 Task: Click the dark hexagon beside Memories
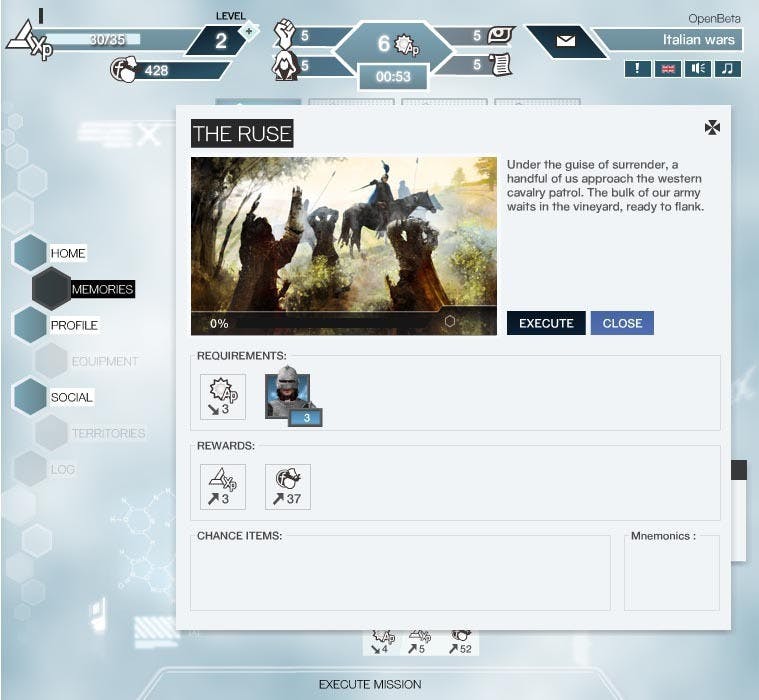[x=51, y=289]
